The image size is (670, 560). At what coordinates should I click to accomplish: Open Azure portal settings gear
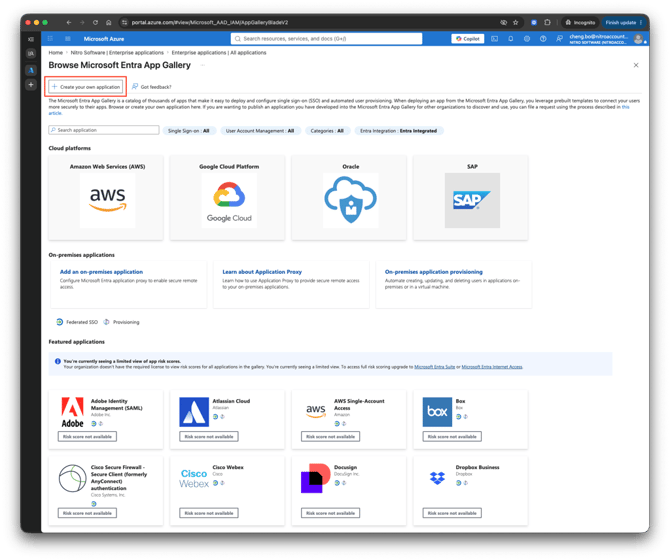(x=527, y=39)
